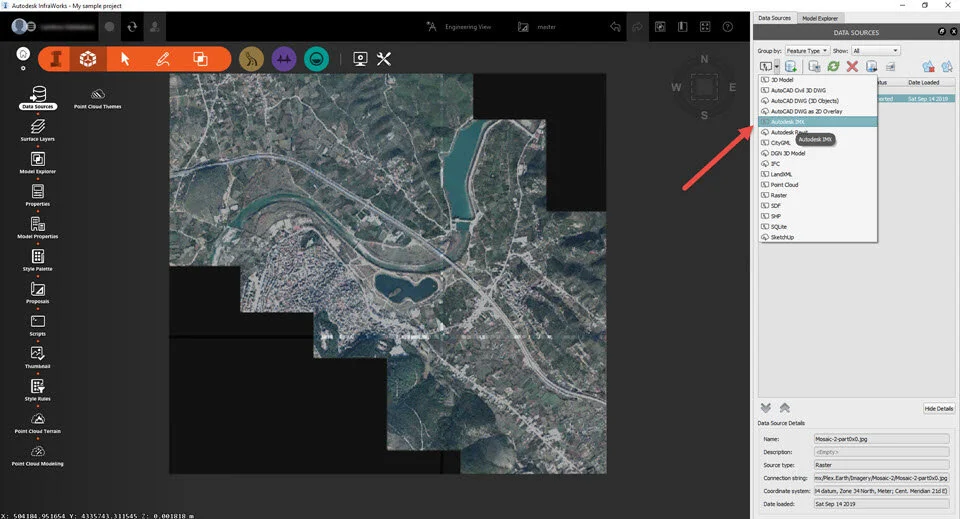This screenshot has width=960, height=519.
Task: Click the add file data source dropdown arrow
Action: pos(777,66)
